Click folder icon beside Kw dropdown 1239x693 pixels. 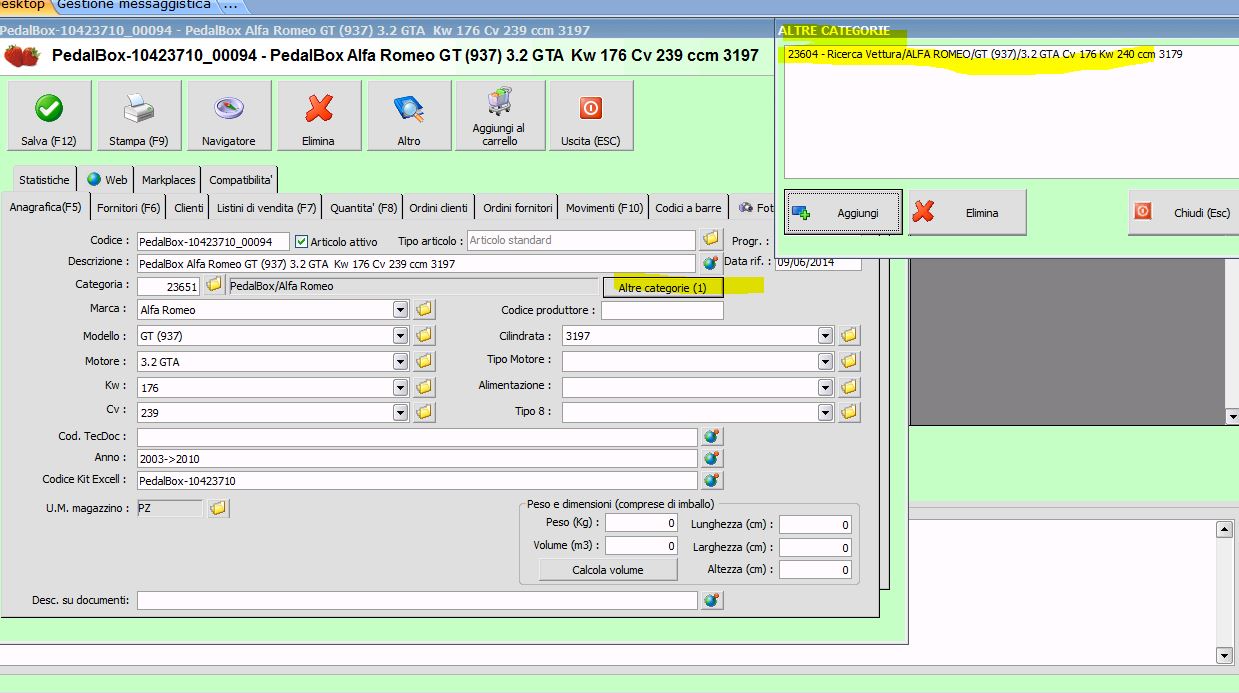point(424,386)
